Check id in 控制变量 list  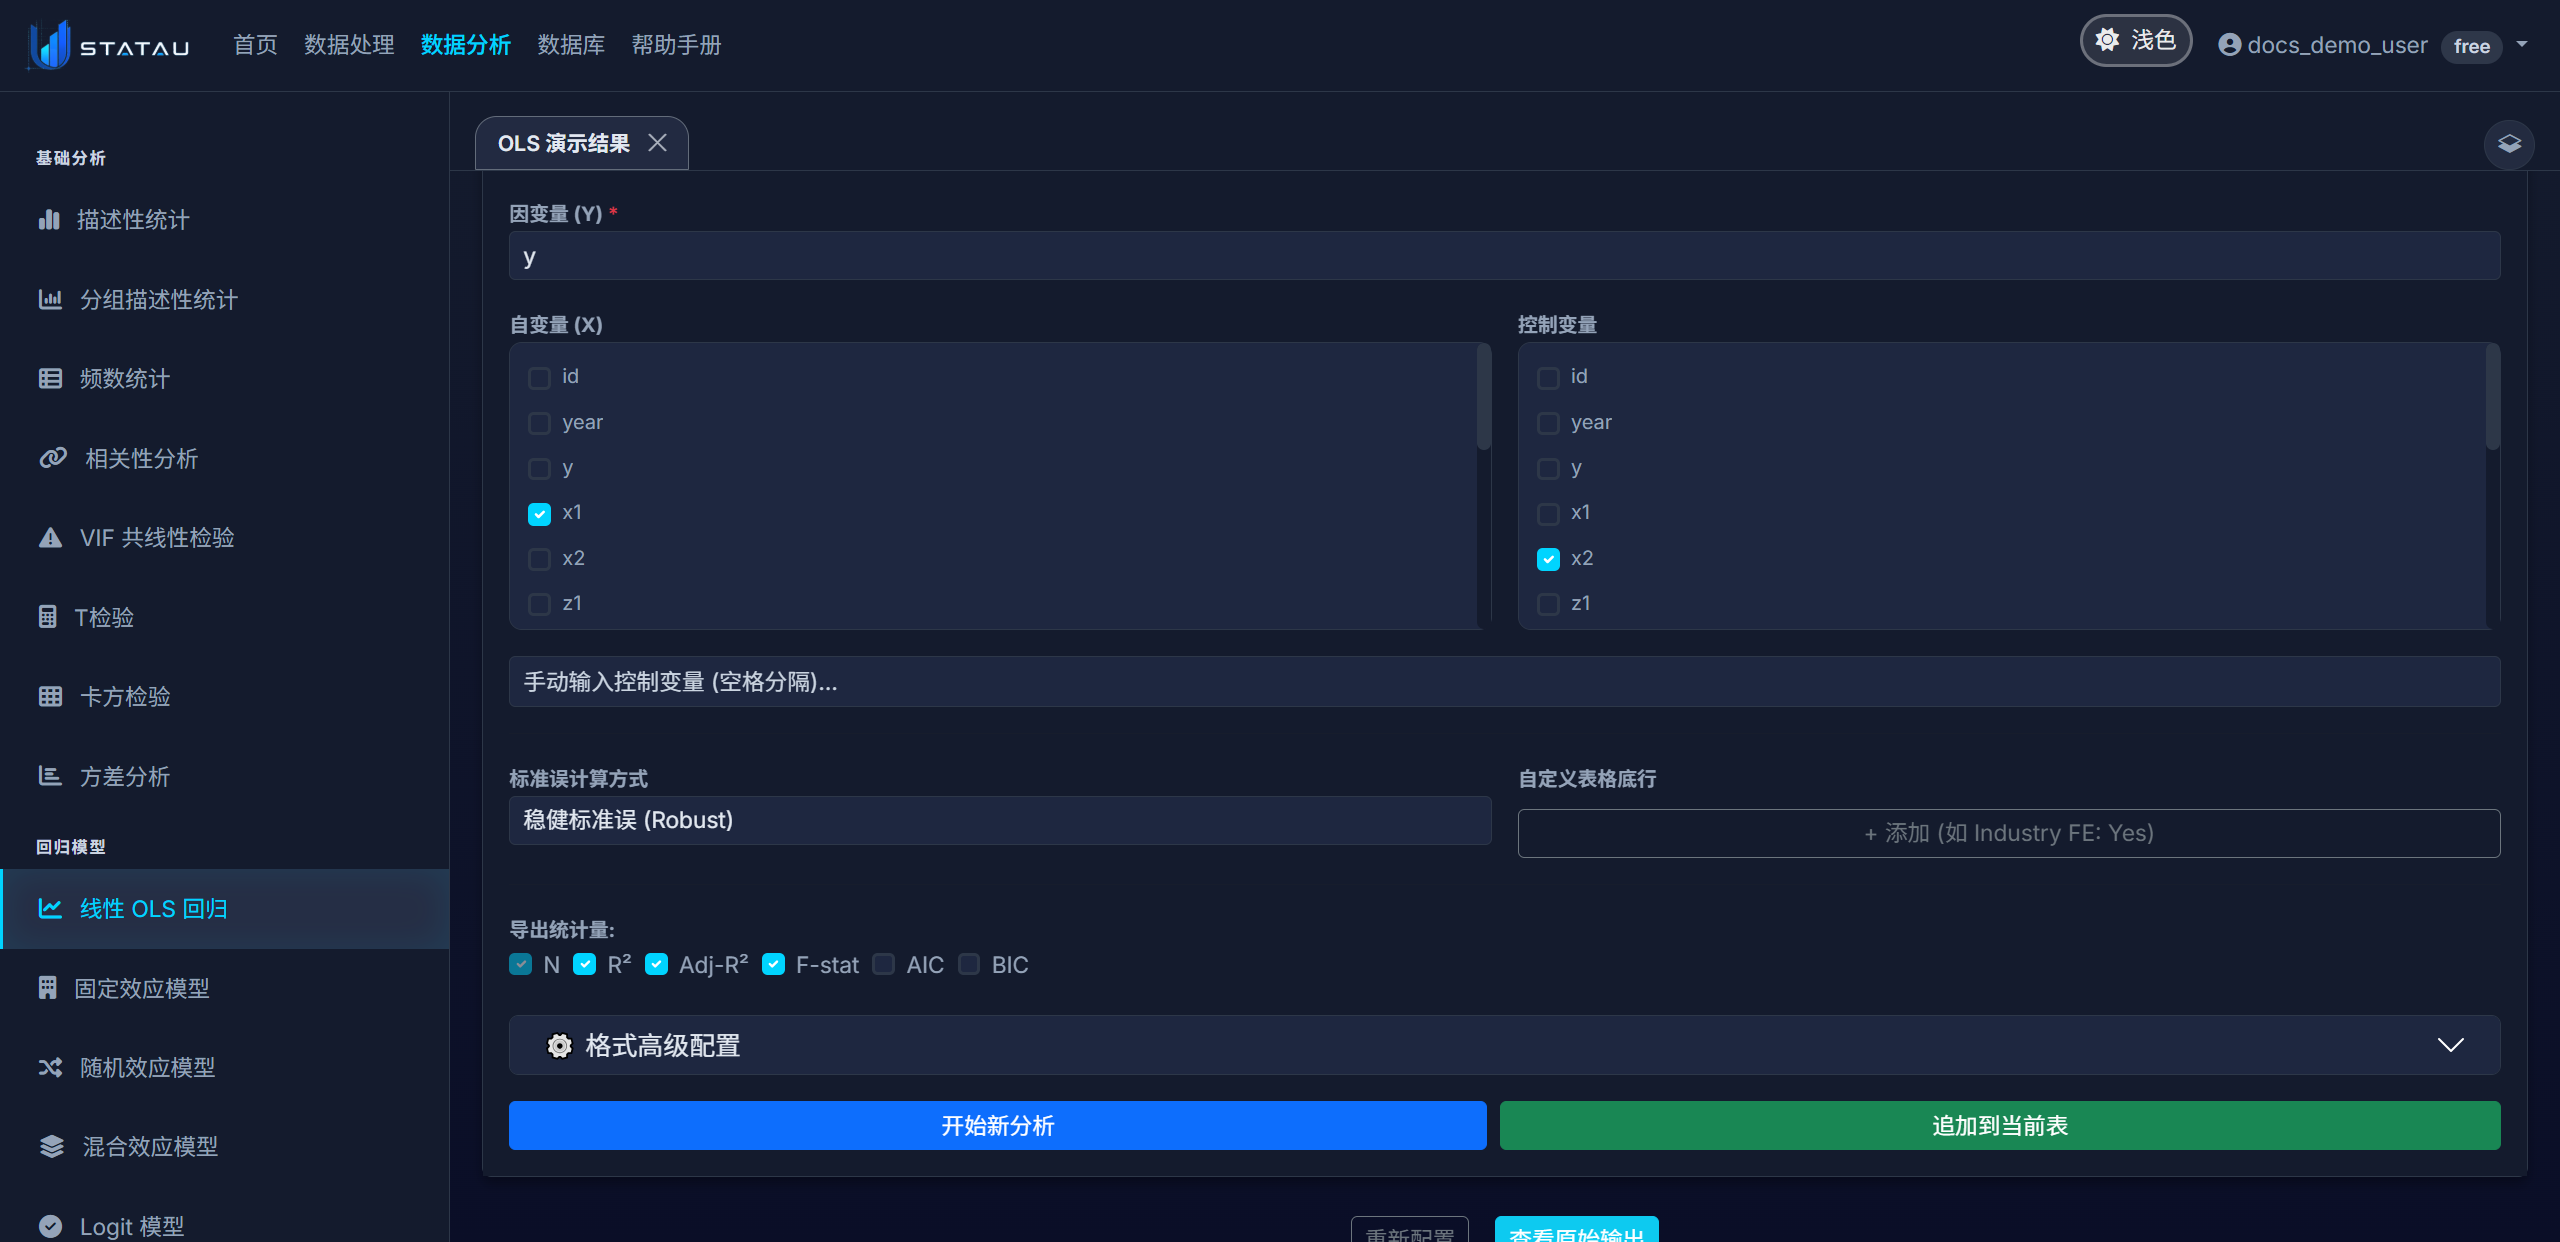1548,377
